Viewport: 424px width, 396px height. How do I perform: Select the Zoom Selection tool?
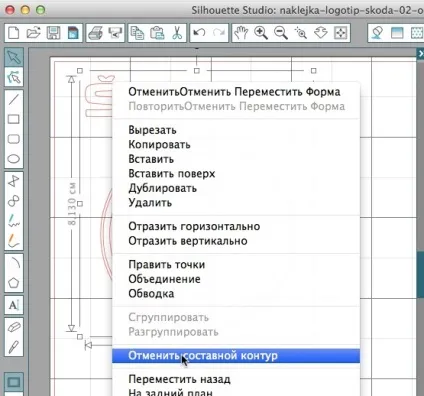(x=301, y=33)
